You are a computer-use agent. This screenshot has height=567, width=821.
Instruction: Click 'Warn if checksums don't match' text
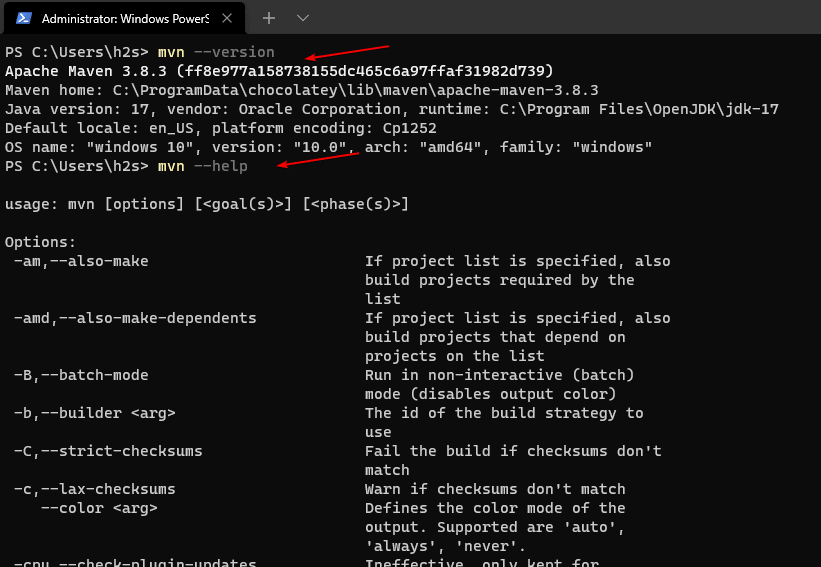(495, 490)
